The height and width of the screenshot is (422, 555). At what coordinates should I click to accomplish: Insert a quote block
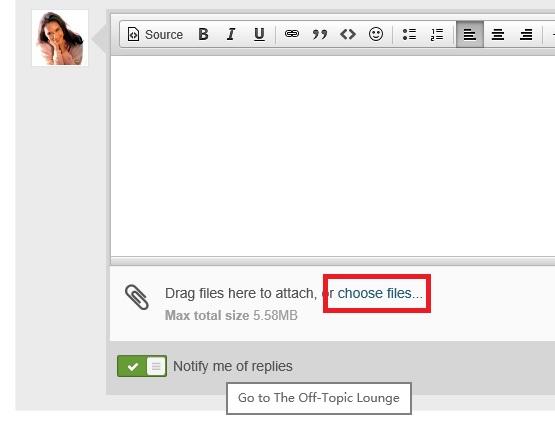(320, 34)
